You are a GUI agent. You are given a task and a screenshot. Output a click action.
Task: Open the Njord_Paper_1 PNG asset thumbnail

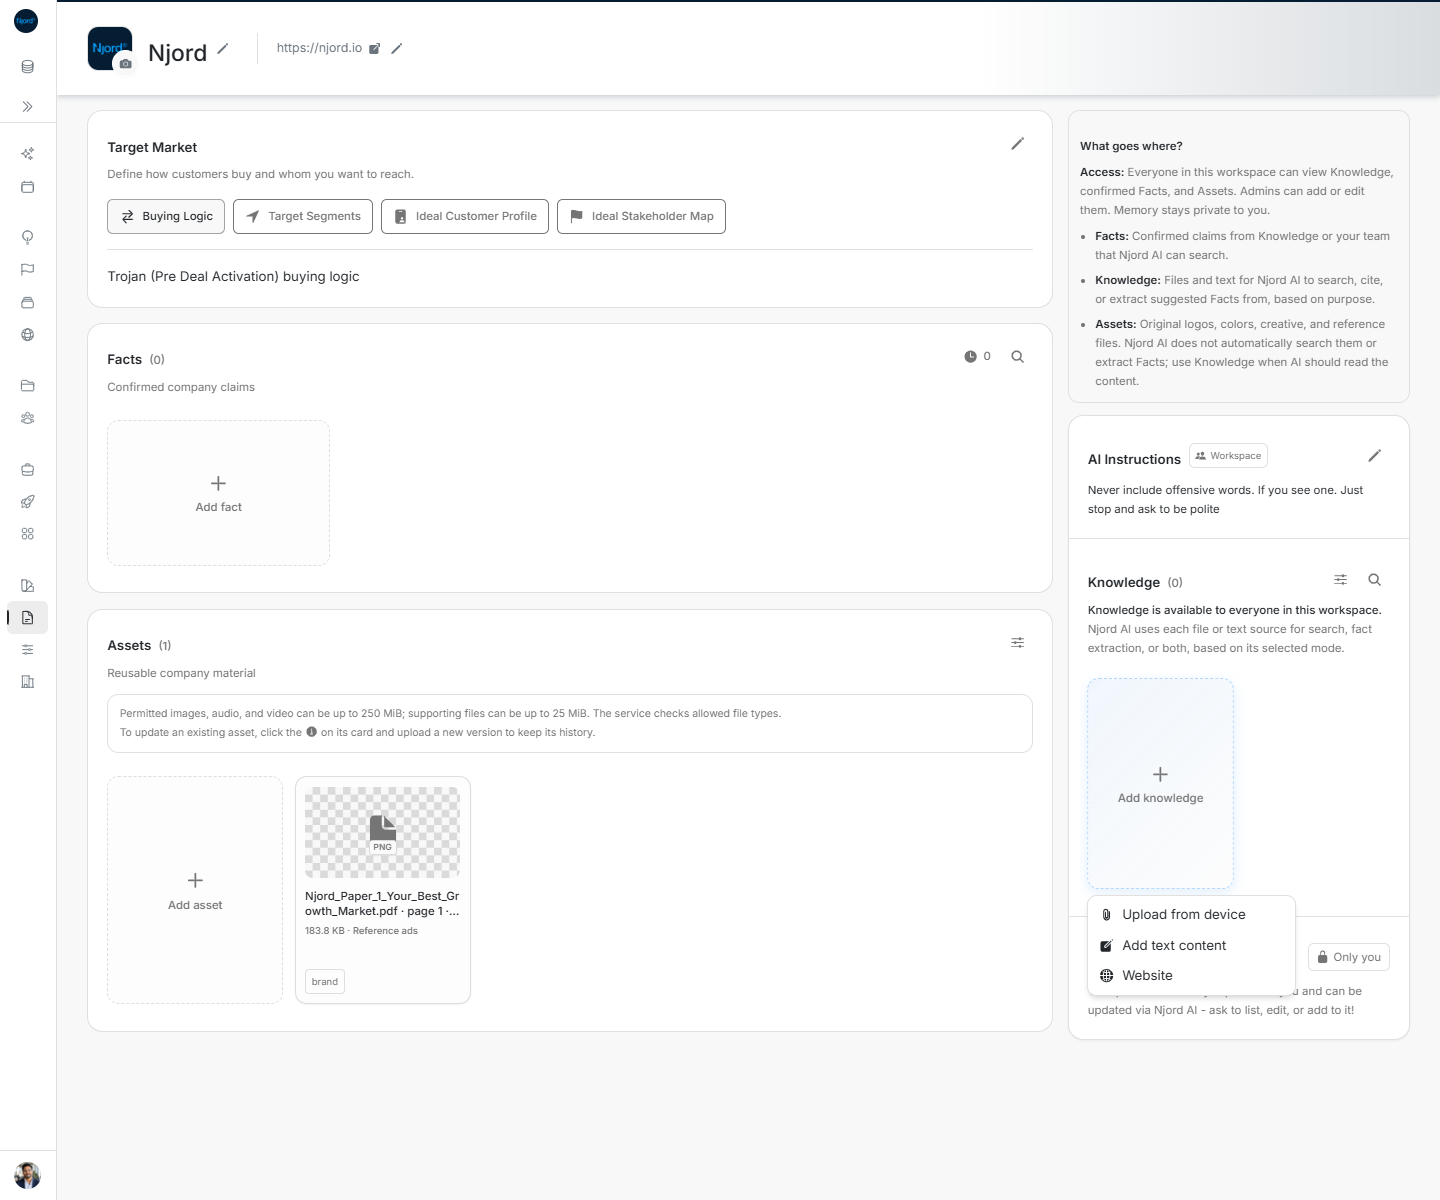point(382,832)
